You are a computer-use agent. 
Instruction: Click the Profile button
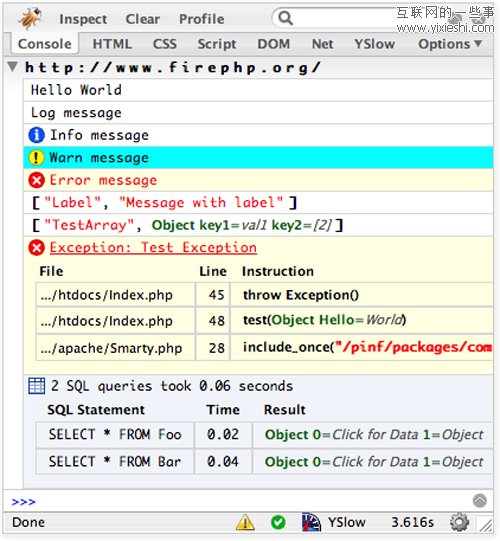click(x=202, y=19)
